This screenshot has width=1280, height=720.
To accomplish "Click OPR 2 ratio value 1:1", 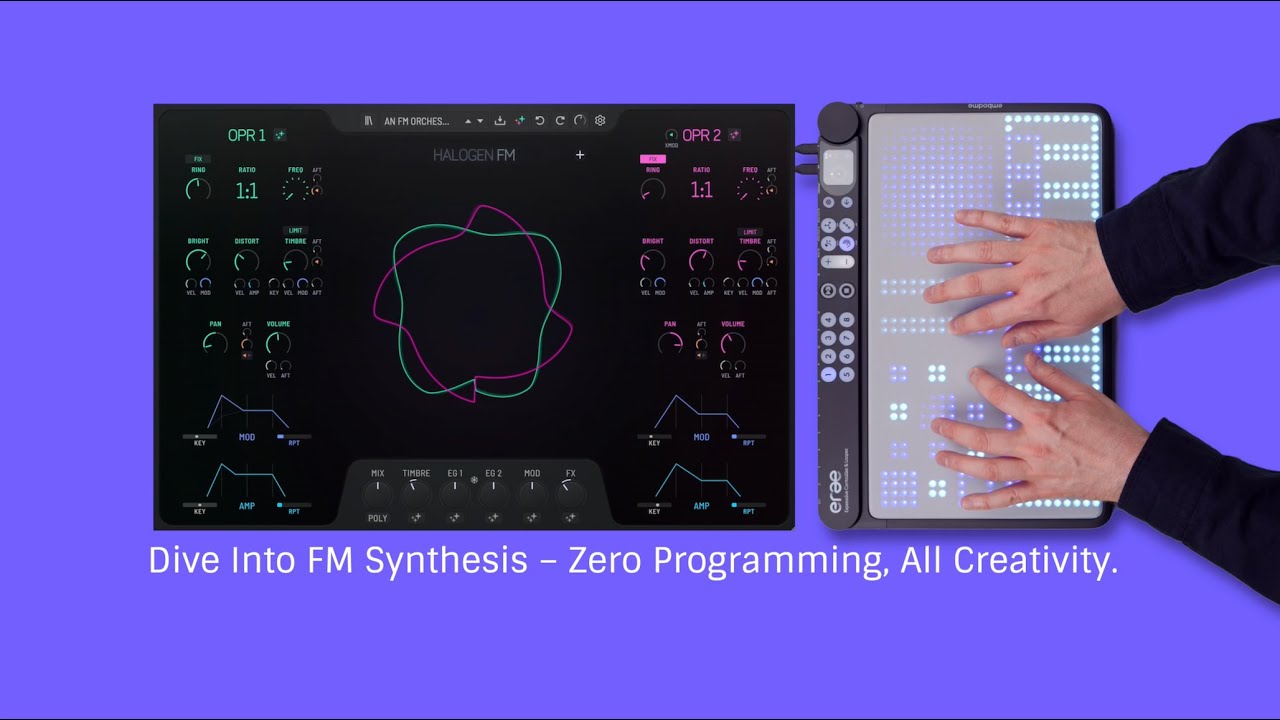I will coord(702,190).
